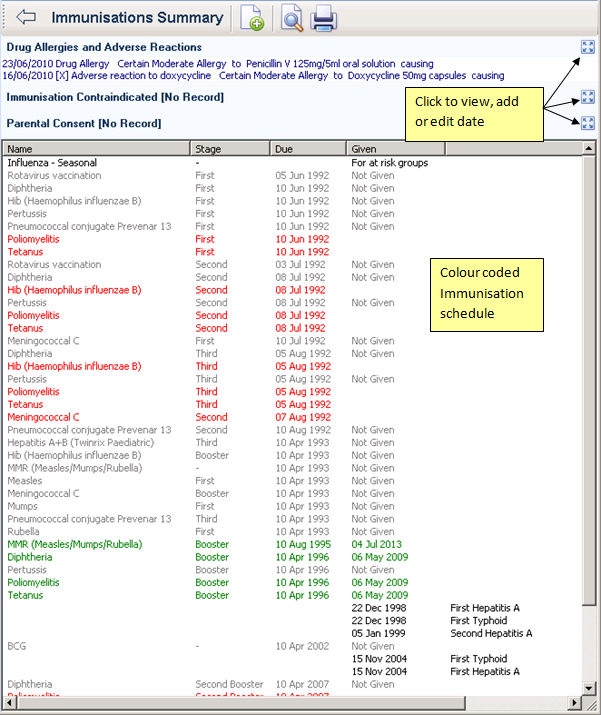
Task: Expand the Parental Consent section
Action: (x=587, y=123)
